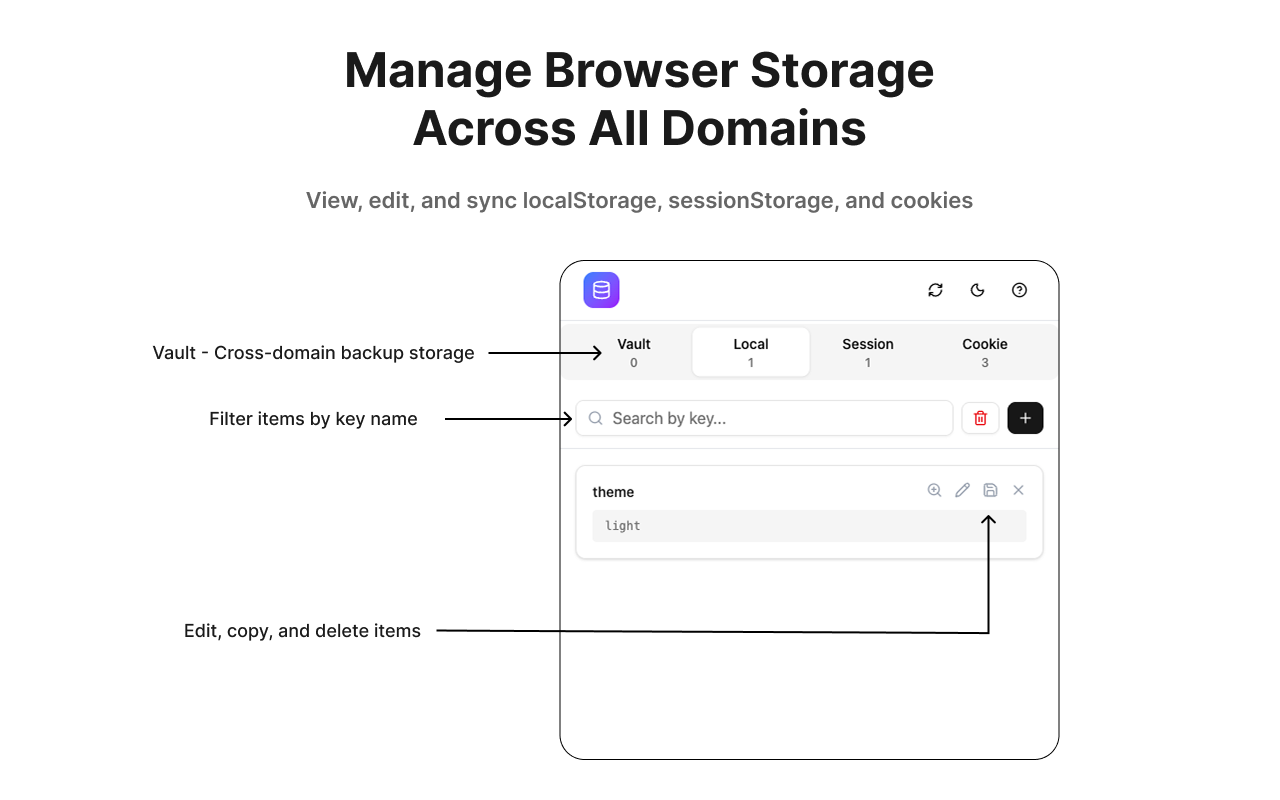Open help via question mark icon
This screenshot has height=800, width=1280.
coord(1019,290)
